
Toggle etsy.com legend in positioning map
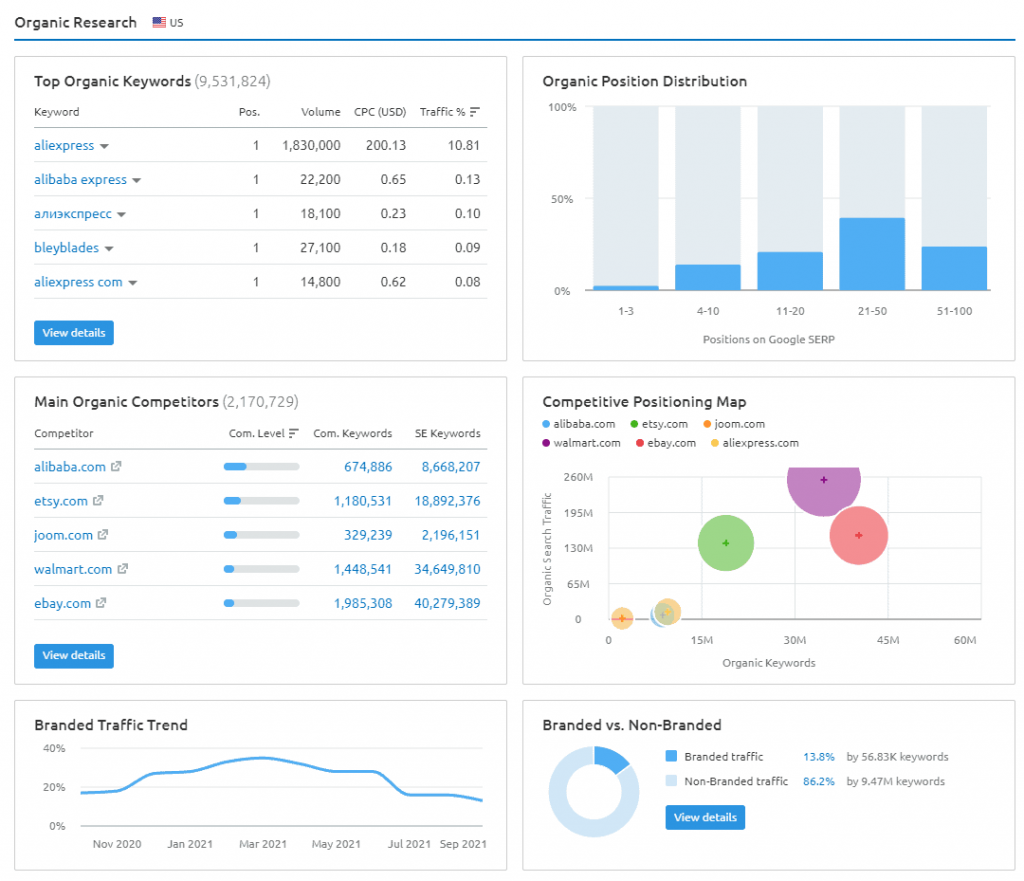click(659, 424)
